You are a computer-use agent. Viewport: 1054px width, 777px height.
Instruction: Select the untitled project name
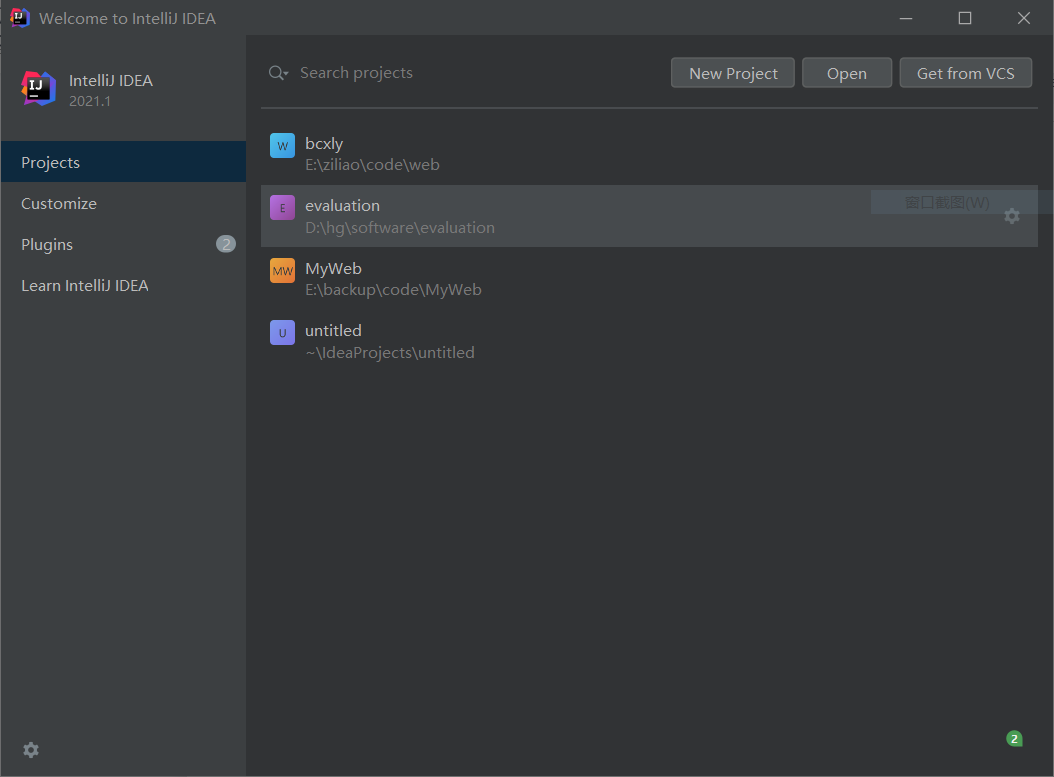pyautogui.click(x=333, y=331)
